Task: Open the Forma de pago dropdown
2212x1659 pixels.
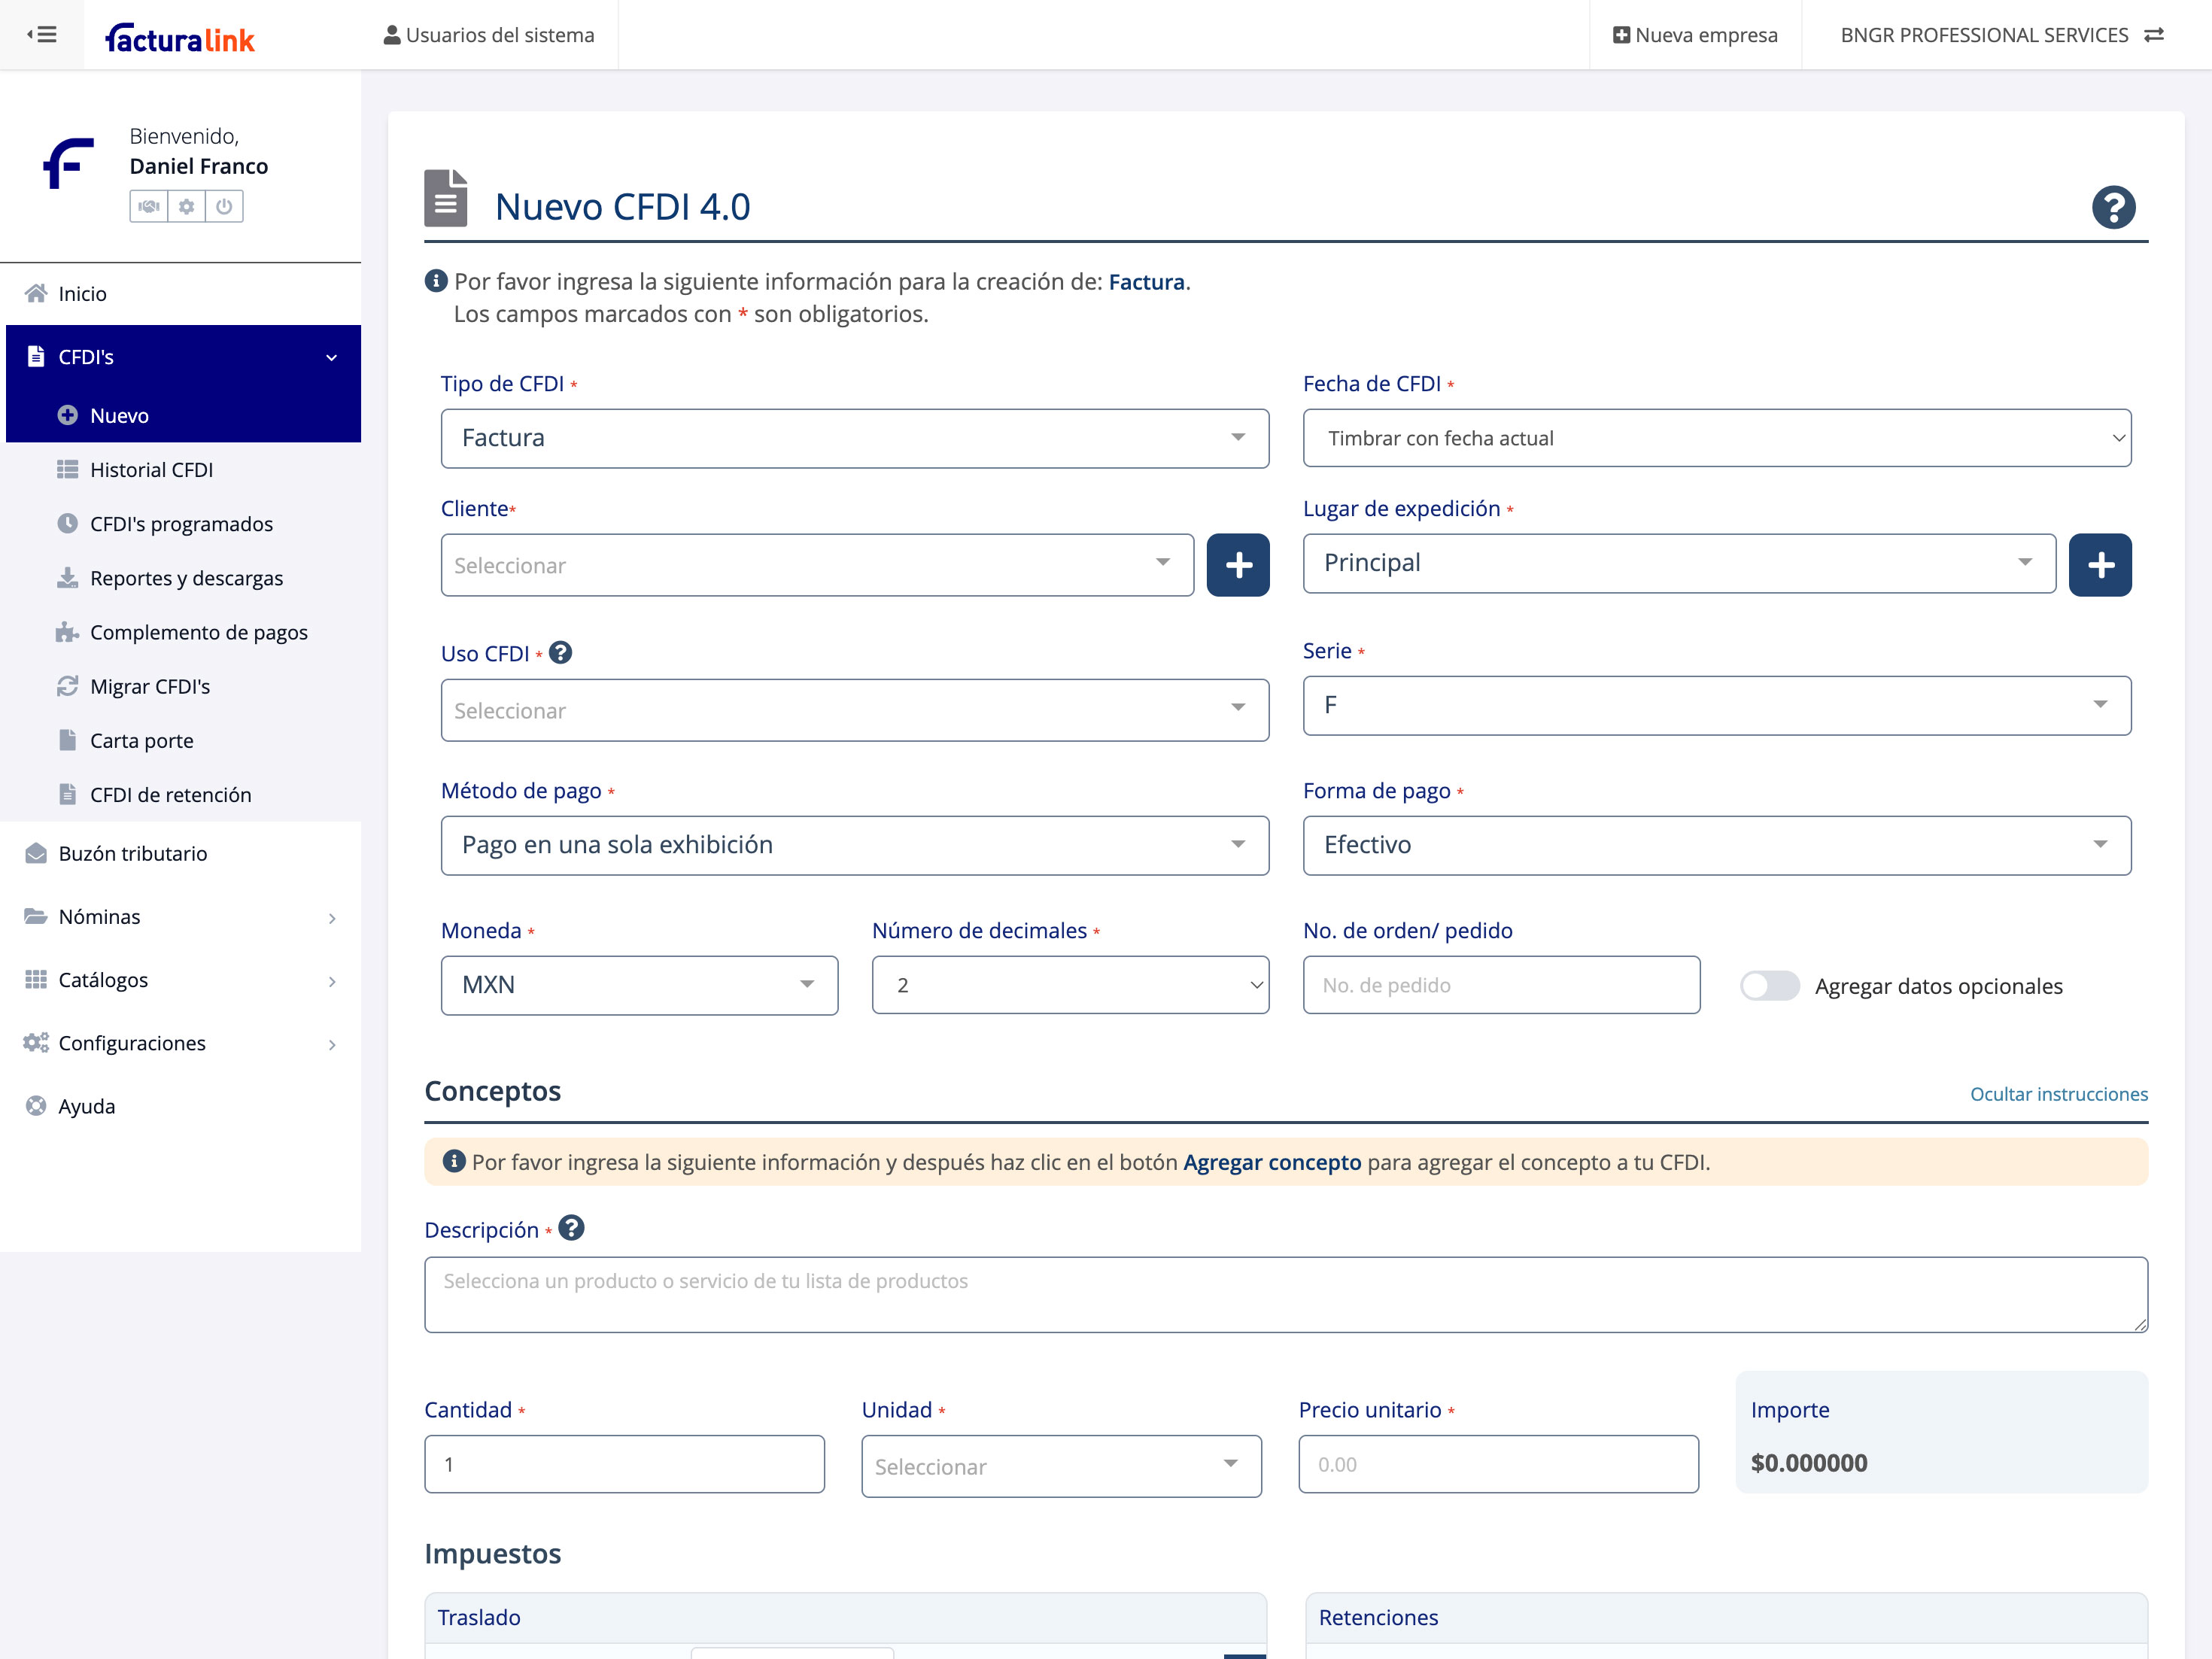Action: coord(1716,845)
